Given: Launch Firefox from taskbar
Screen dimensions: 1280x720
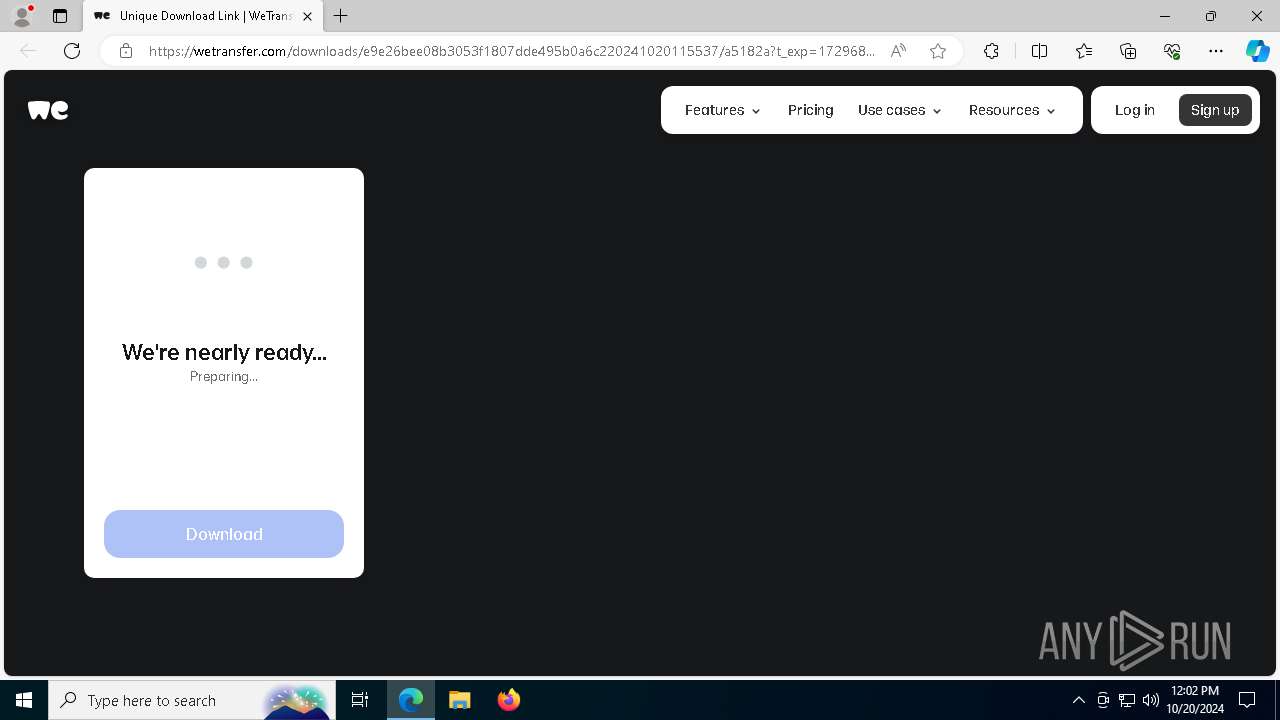Looking at the screenshot, I should [x=509, y=700].
